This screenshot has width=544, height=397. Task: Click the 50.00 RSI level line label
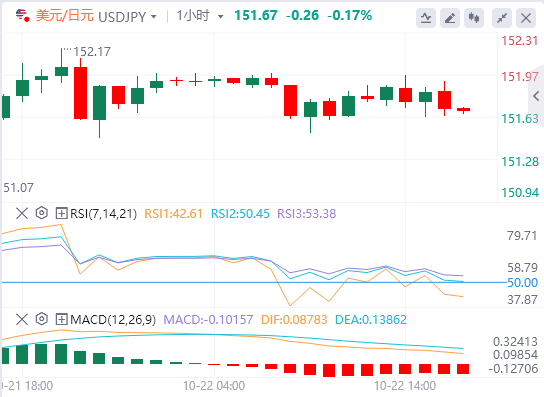522,282
